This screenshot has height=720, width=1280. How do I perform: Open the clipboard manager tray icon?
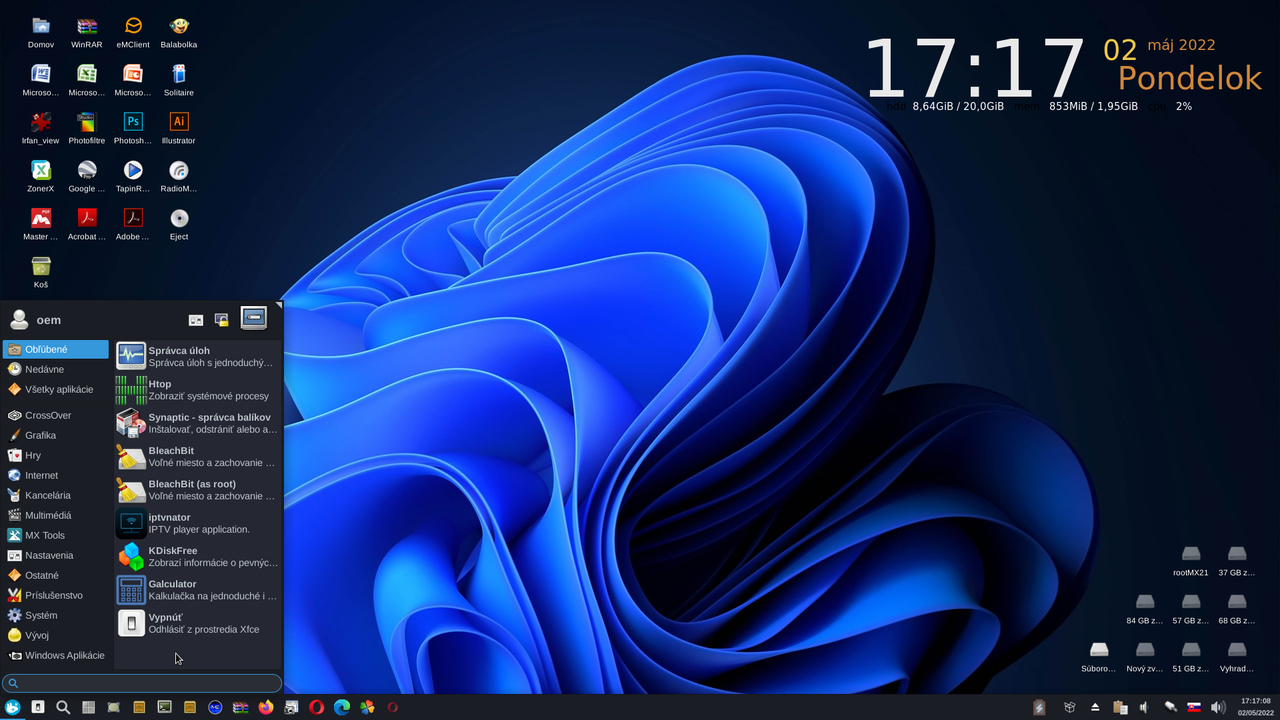coord(1120,707)
